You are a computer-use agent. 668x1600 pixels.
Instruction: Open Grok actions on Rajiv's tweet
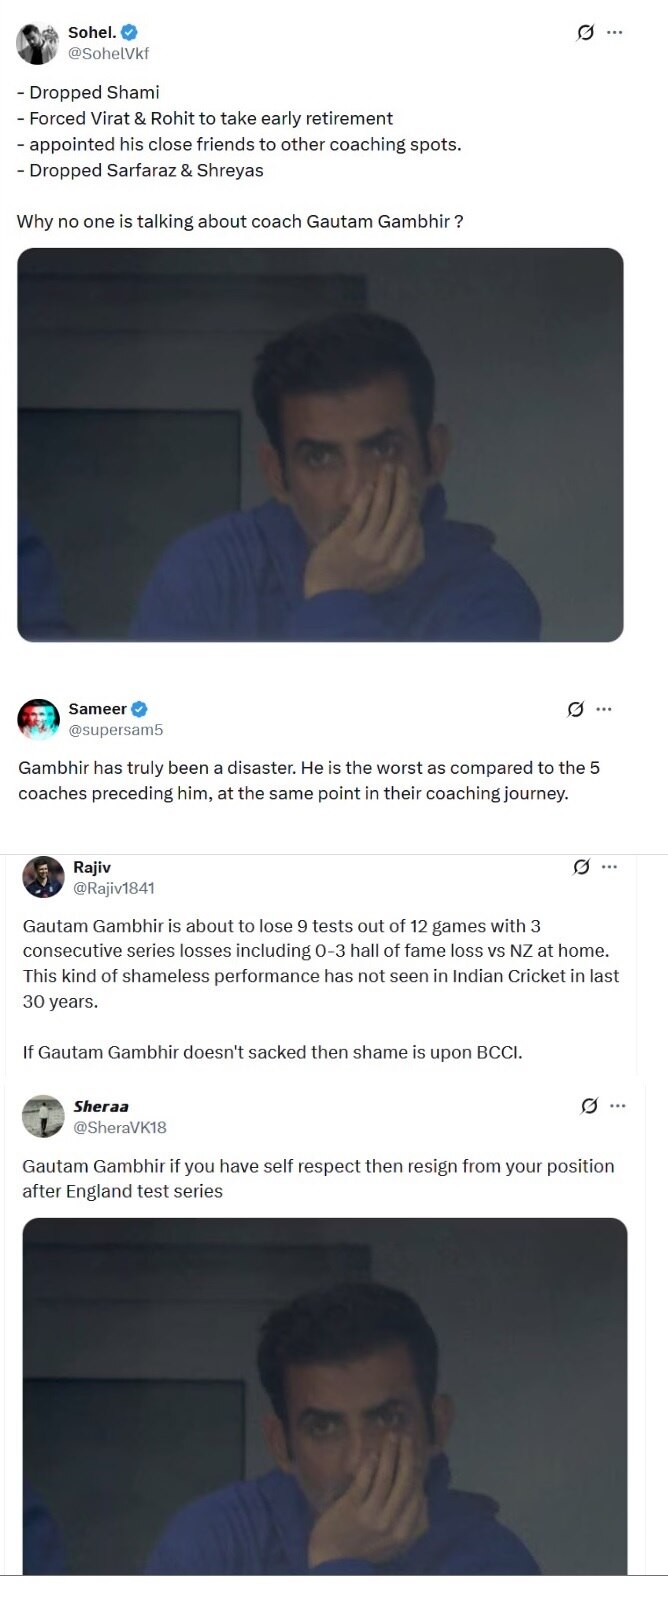[580, 866]
